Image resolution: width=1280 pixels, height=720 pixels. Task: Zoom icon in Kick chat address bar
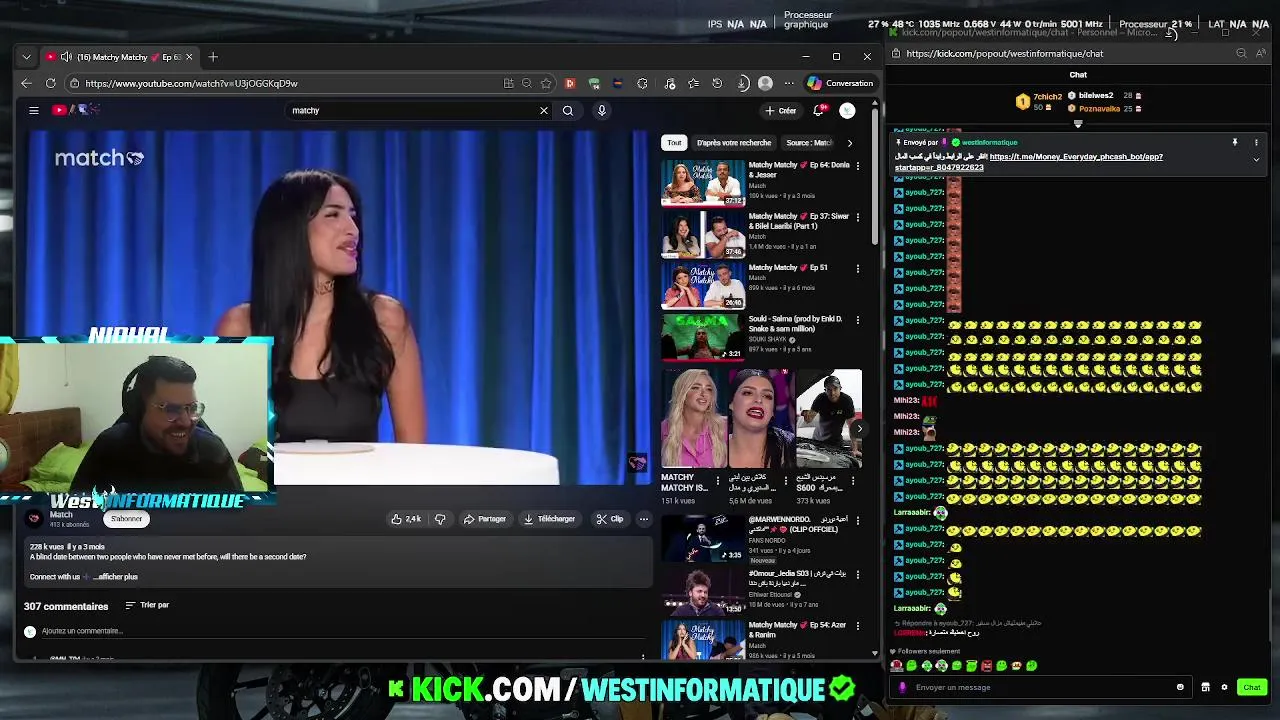click(1241, 54)
